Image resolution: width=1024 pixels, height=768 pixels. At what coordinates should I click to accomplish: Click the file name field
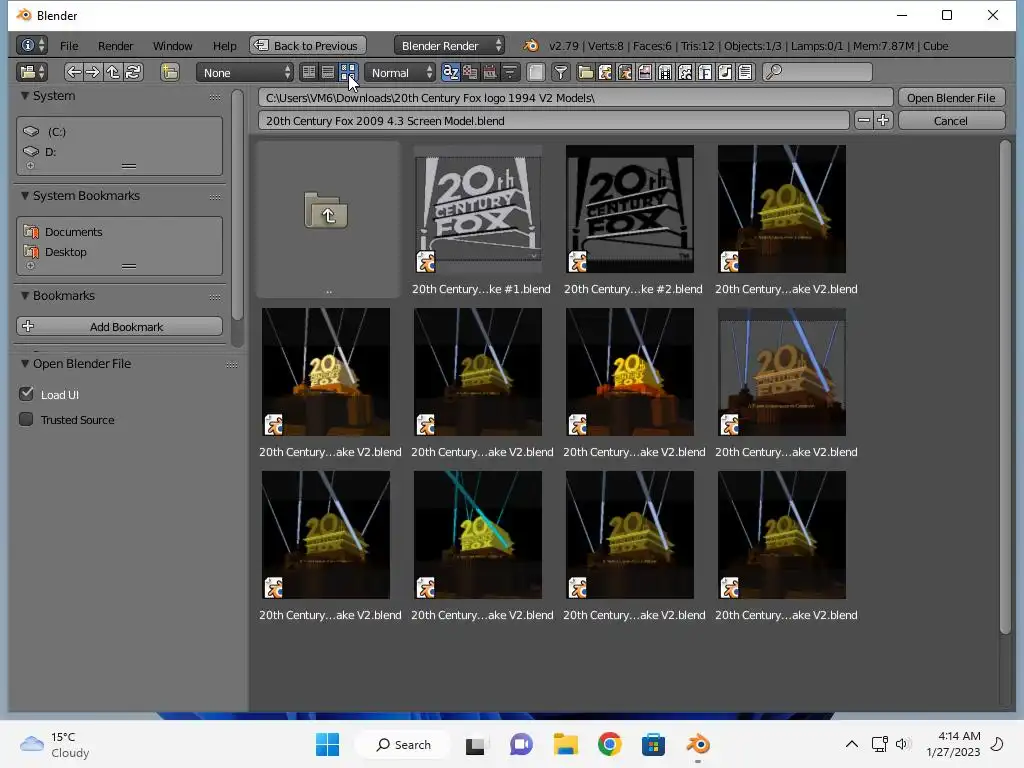point(554,120)
